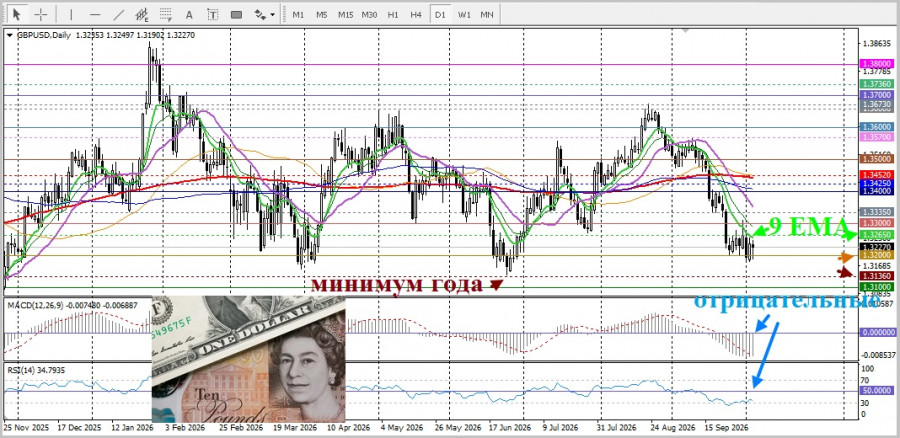The image size is (900, 438).
Task: Click the blue 1.36000 price label
Action: tap(876, 127)
